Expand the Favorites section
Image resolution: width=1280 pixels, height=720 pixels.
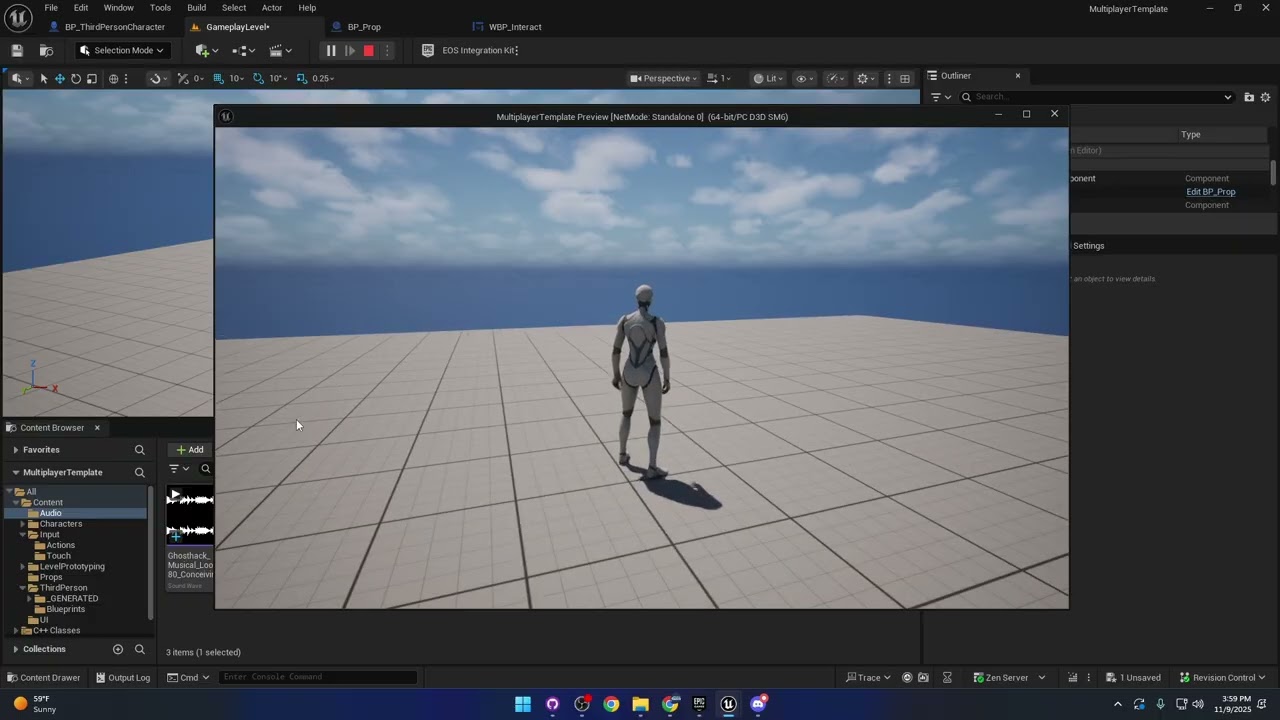[16, 450]
